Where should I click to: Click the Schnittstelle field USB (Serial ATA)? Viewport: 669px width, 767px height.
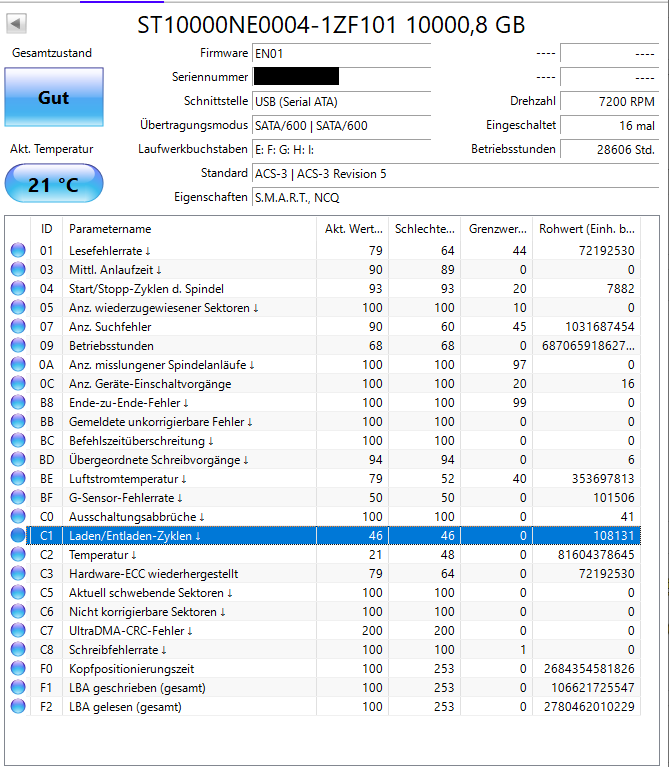(341, 101)
